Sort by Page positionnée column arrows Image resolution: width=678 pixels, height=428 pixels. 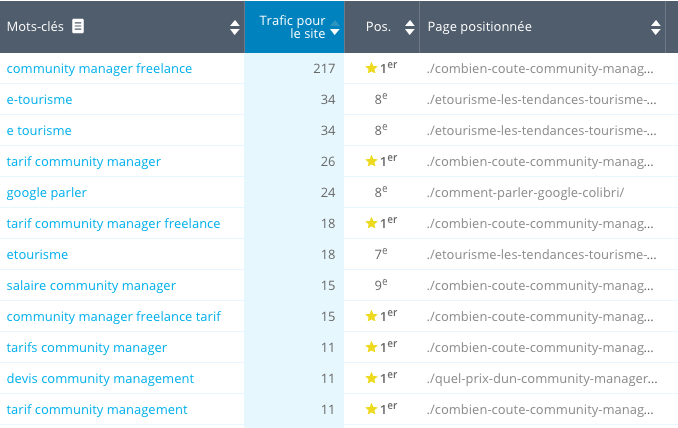click(x=656, y=27)
